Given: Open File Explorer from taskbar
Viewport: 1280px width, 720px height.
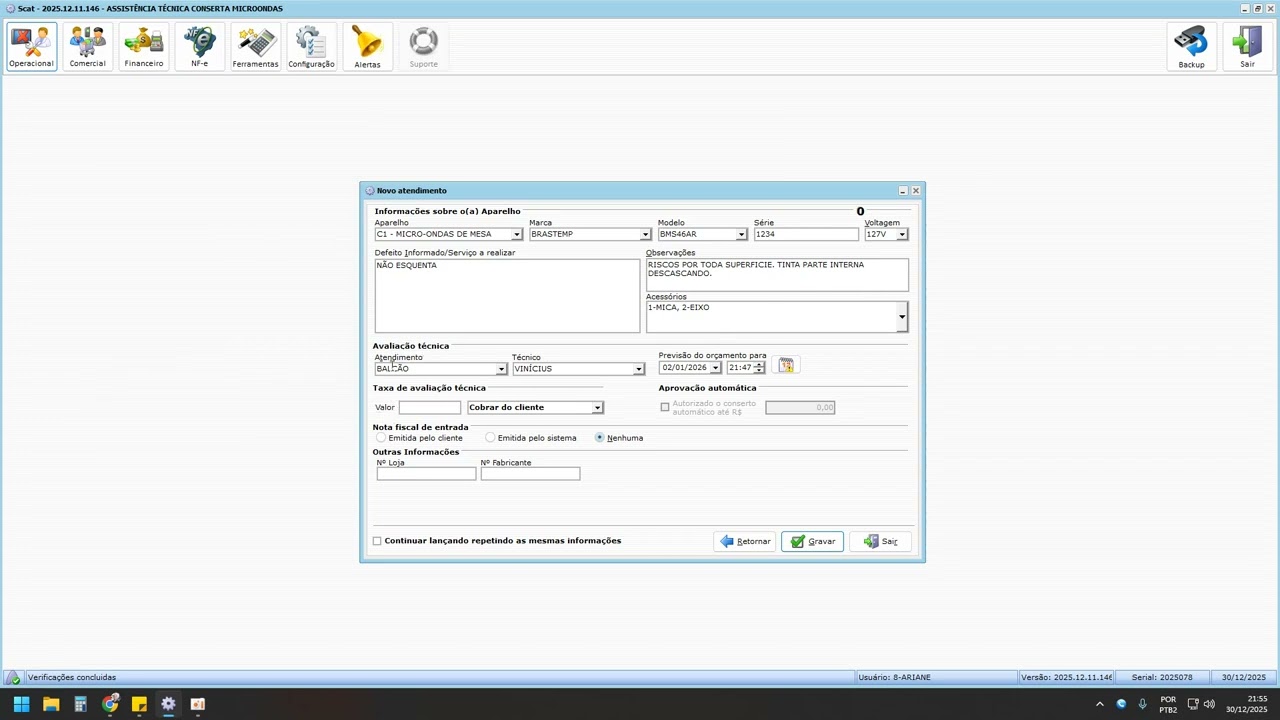Looking at the screenshot, I should [x=51, y=704].
